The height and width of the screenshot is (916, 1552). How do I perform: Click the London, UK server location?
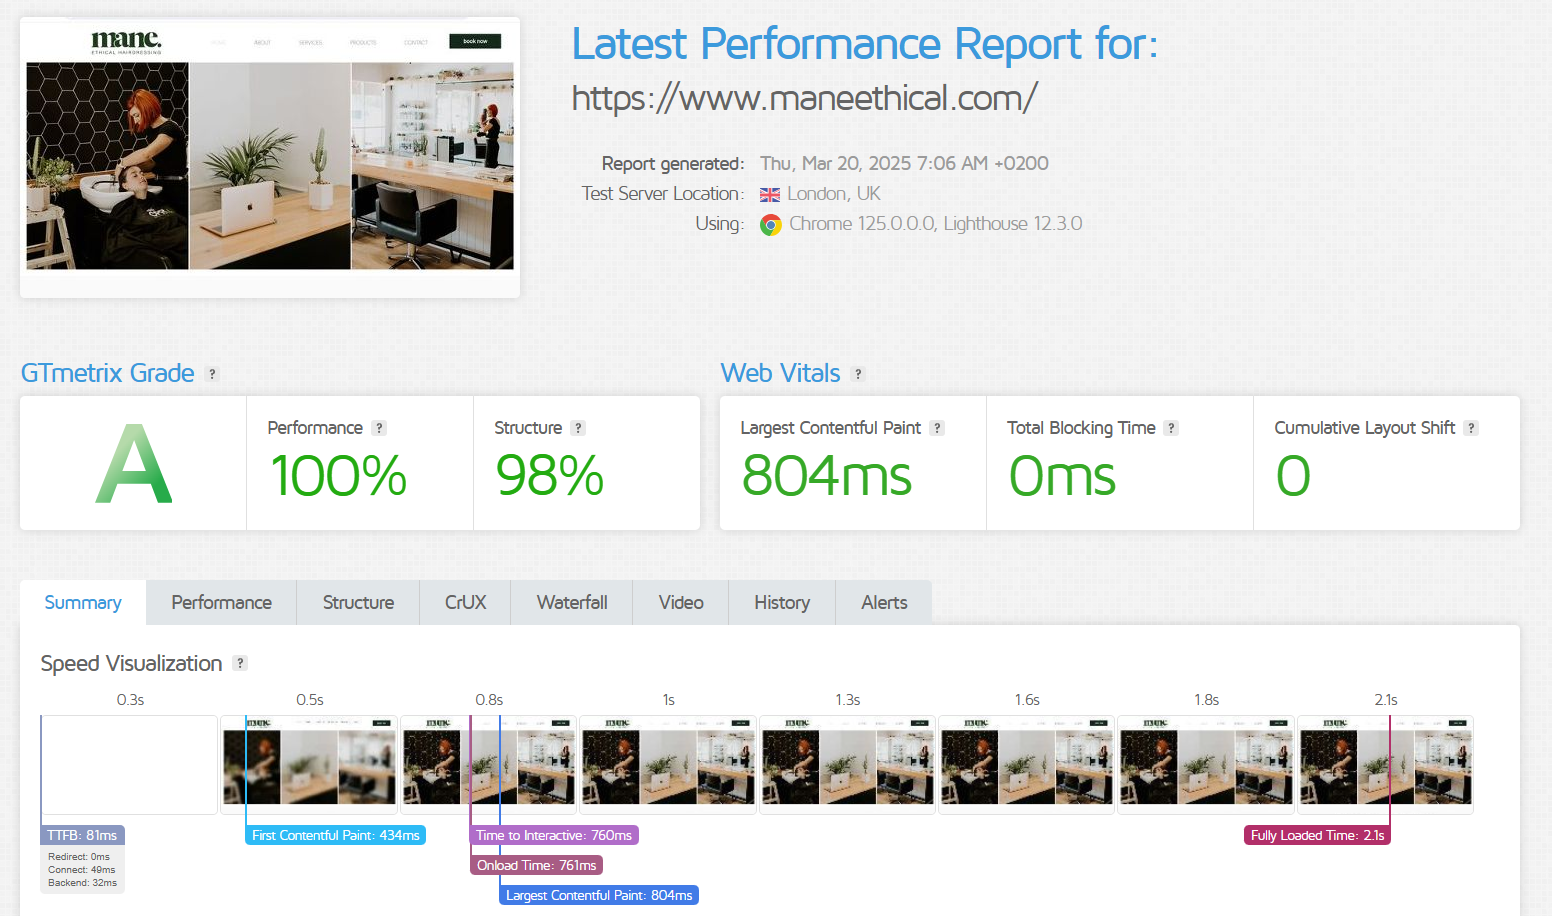[x=834, y=194]
